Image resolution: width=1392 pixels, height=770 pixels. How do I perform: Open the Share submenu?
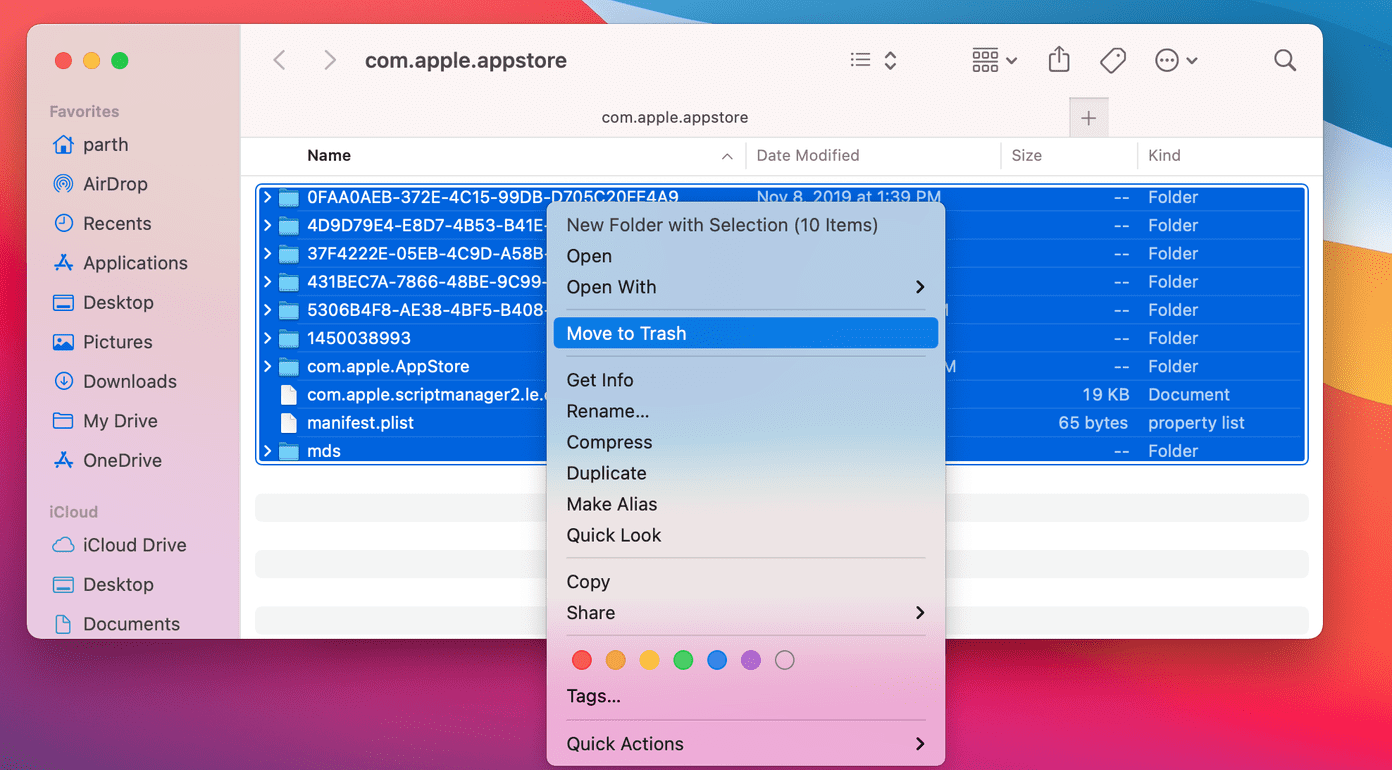(745, 613)
